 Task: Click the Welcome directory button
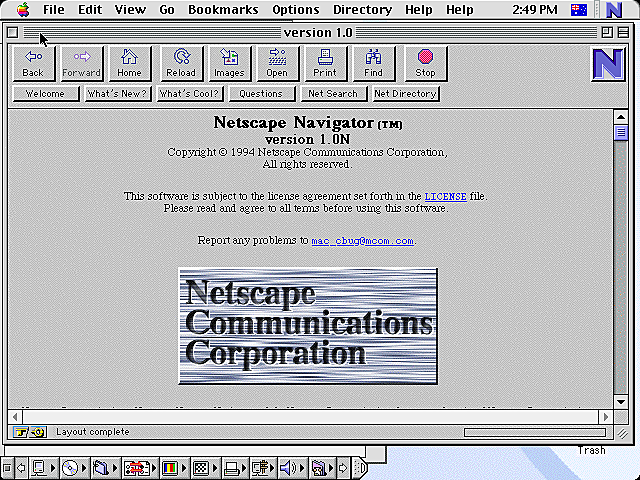[45, 93]
